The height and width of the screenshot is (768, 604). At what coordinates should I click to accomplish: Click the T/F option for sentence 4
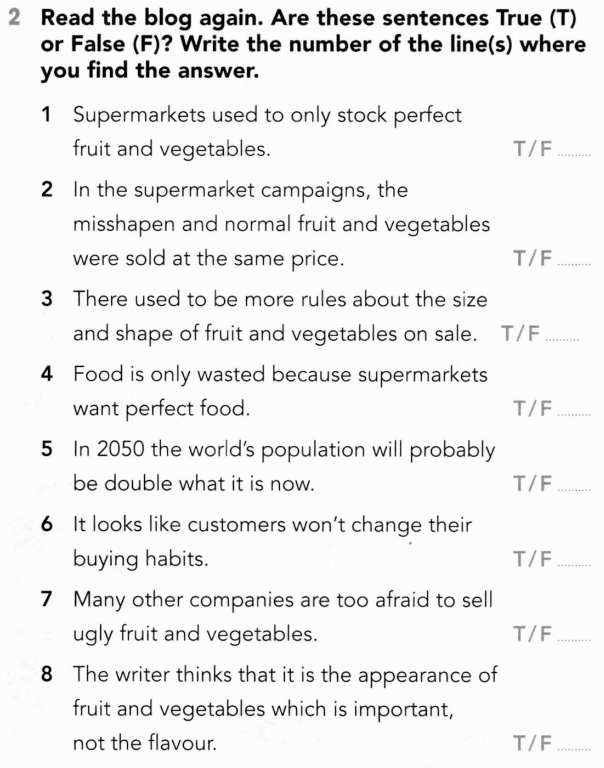532,409
